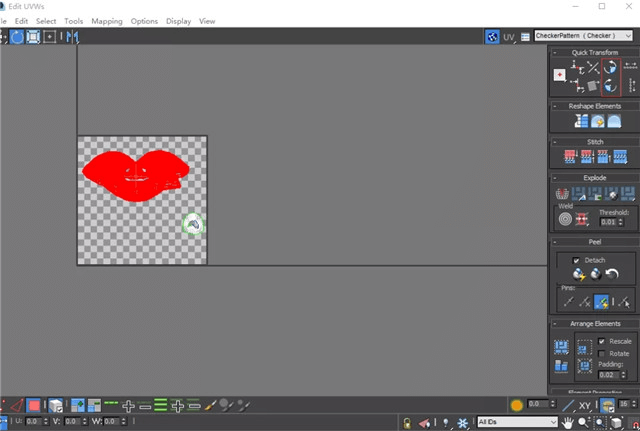Click Flatten by Smoothing Group icon
This screenshot has height=431, width=640.
(595, 193)
